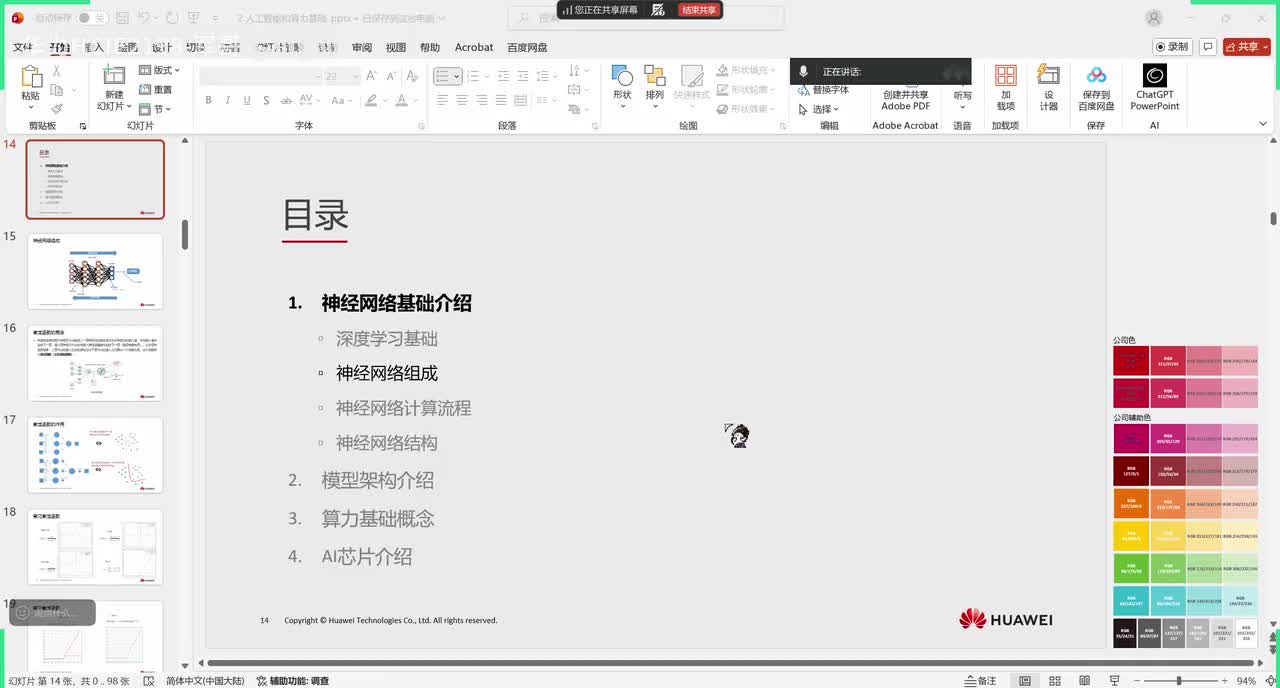Switch to the Acrobat tab

[474, 47]
